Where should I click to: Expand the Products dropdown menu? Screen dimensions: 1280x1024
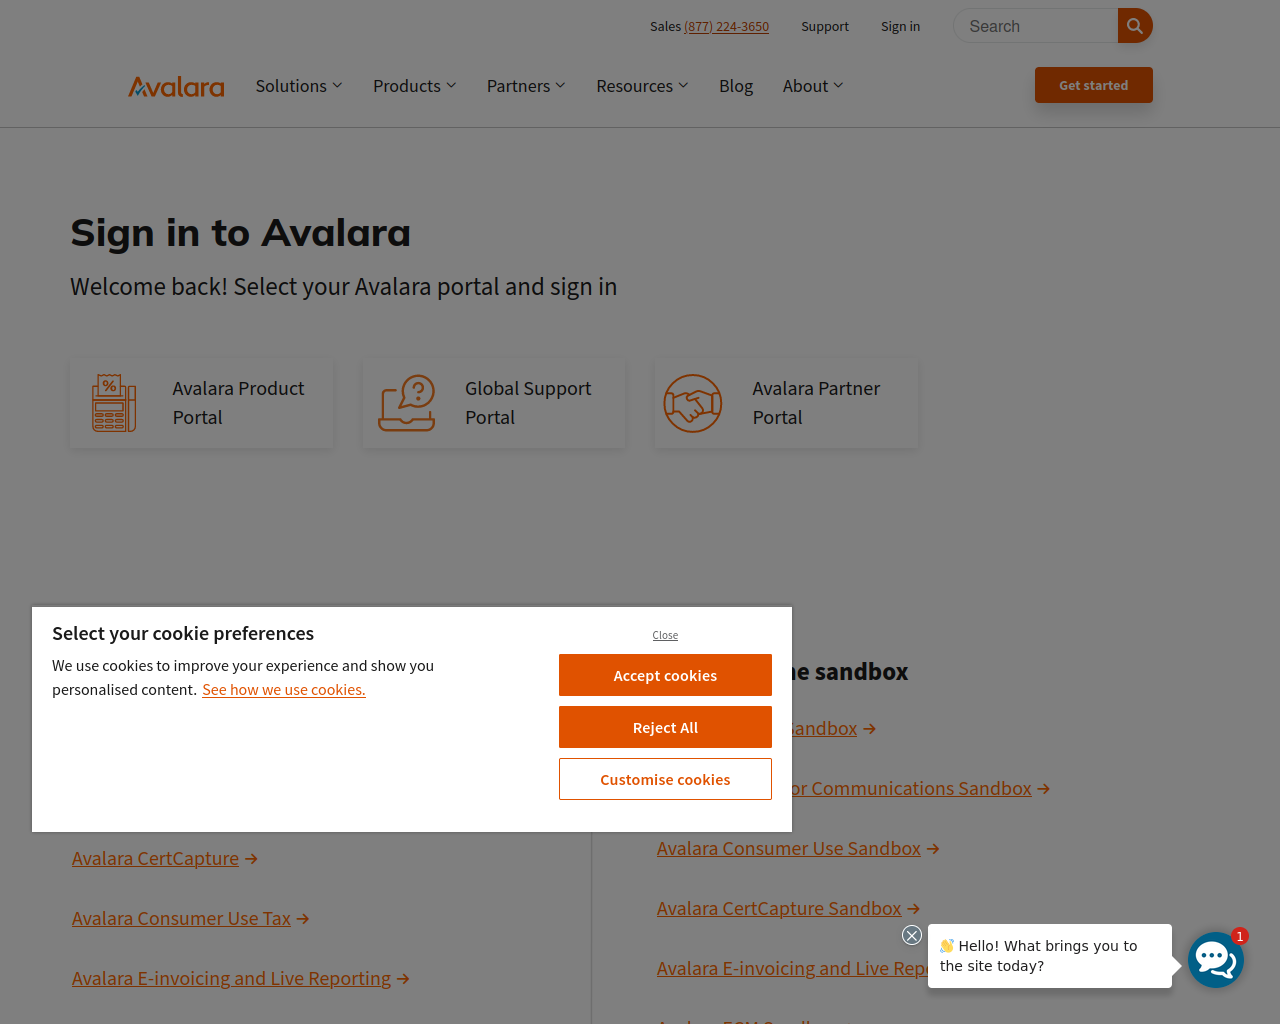415,86
